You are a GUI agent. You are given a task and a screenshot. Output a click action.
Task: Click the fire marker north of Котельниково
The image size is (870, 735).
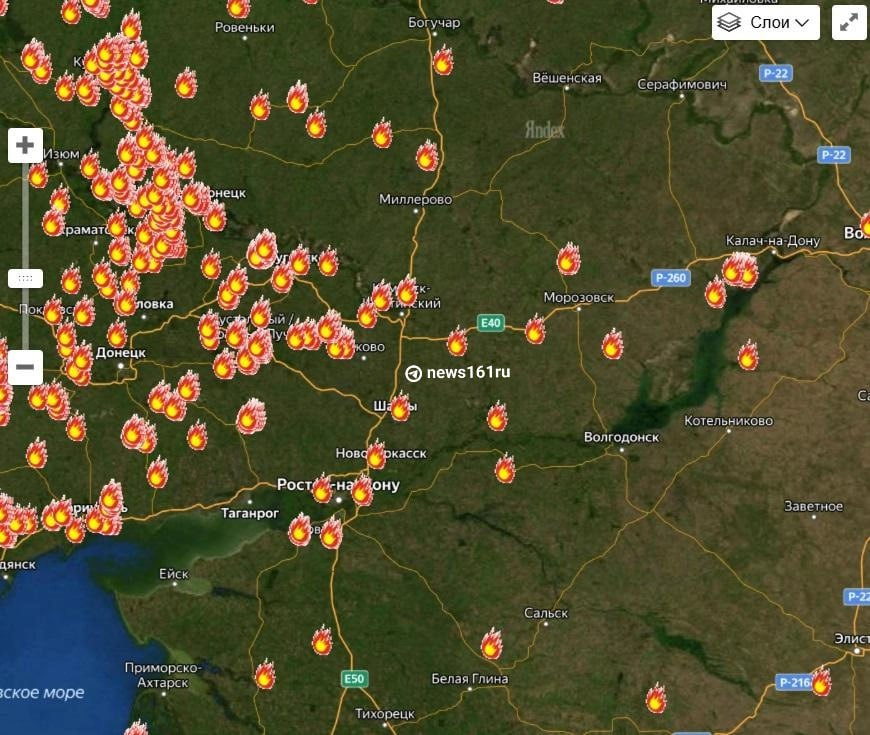tap(747, 355)
